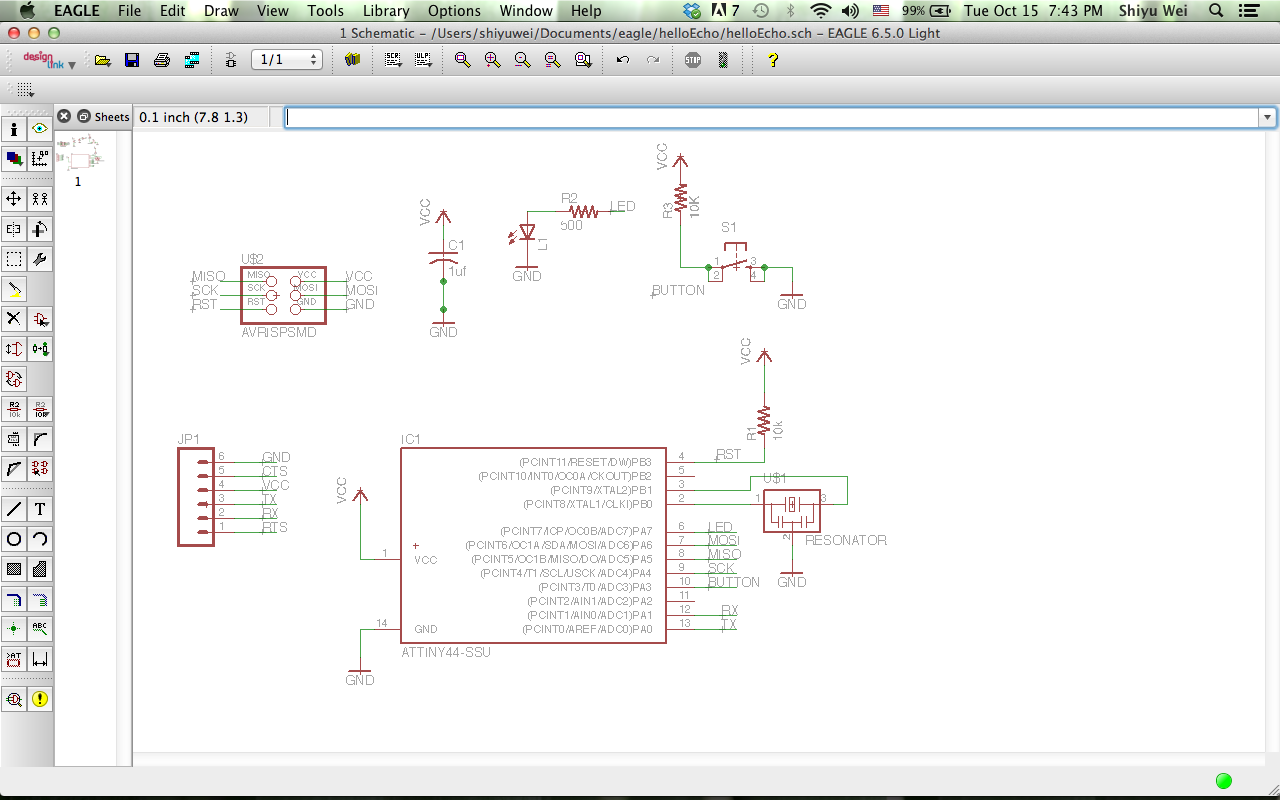Open the Display layers tool
Screen dimensions: 1280x800
[14, 158]
